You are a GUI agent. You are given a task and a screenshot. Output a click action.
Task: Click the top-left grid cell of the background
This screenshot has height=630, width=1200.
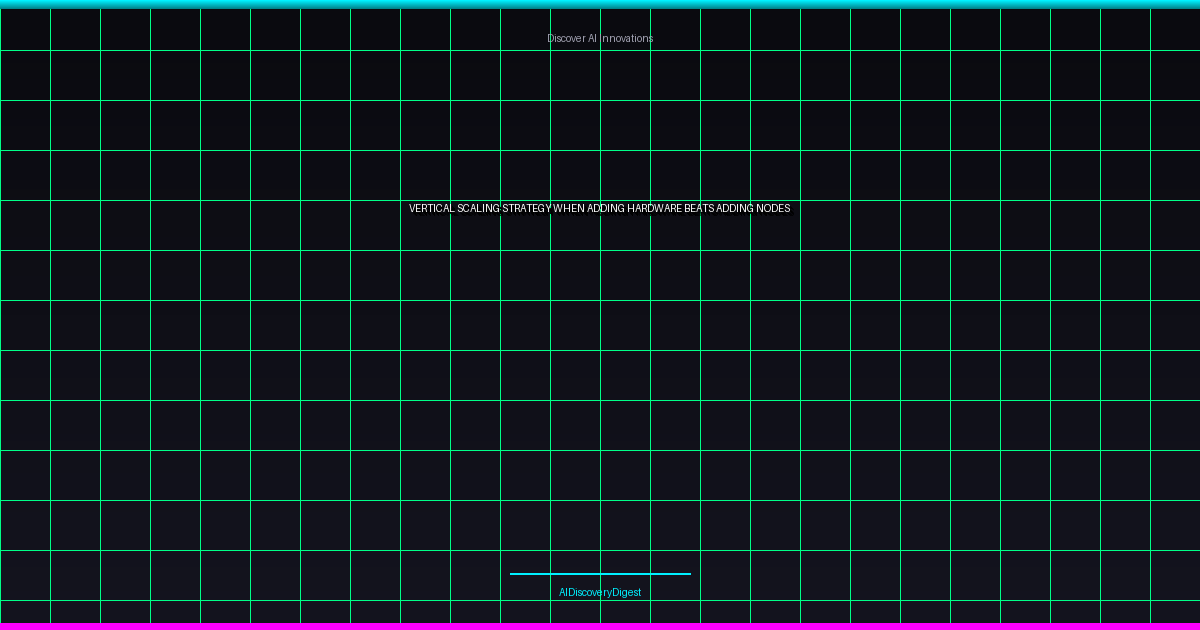[x=25, y=30]
